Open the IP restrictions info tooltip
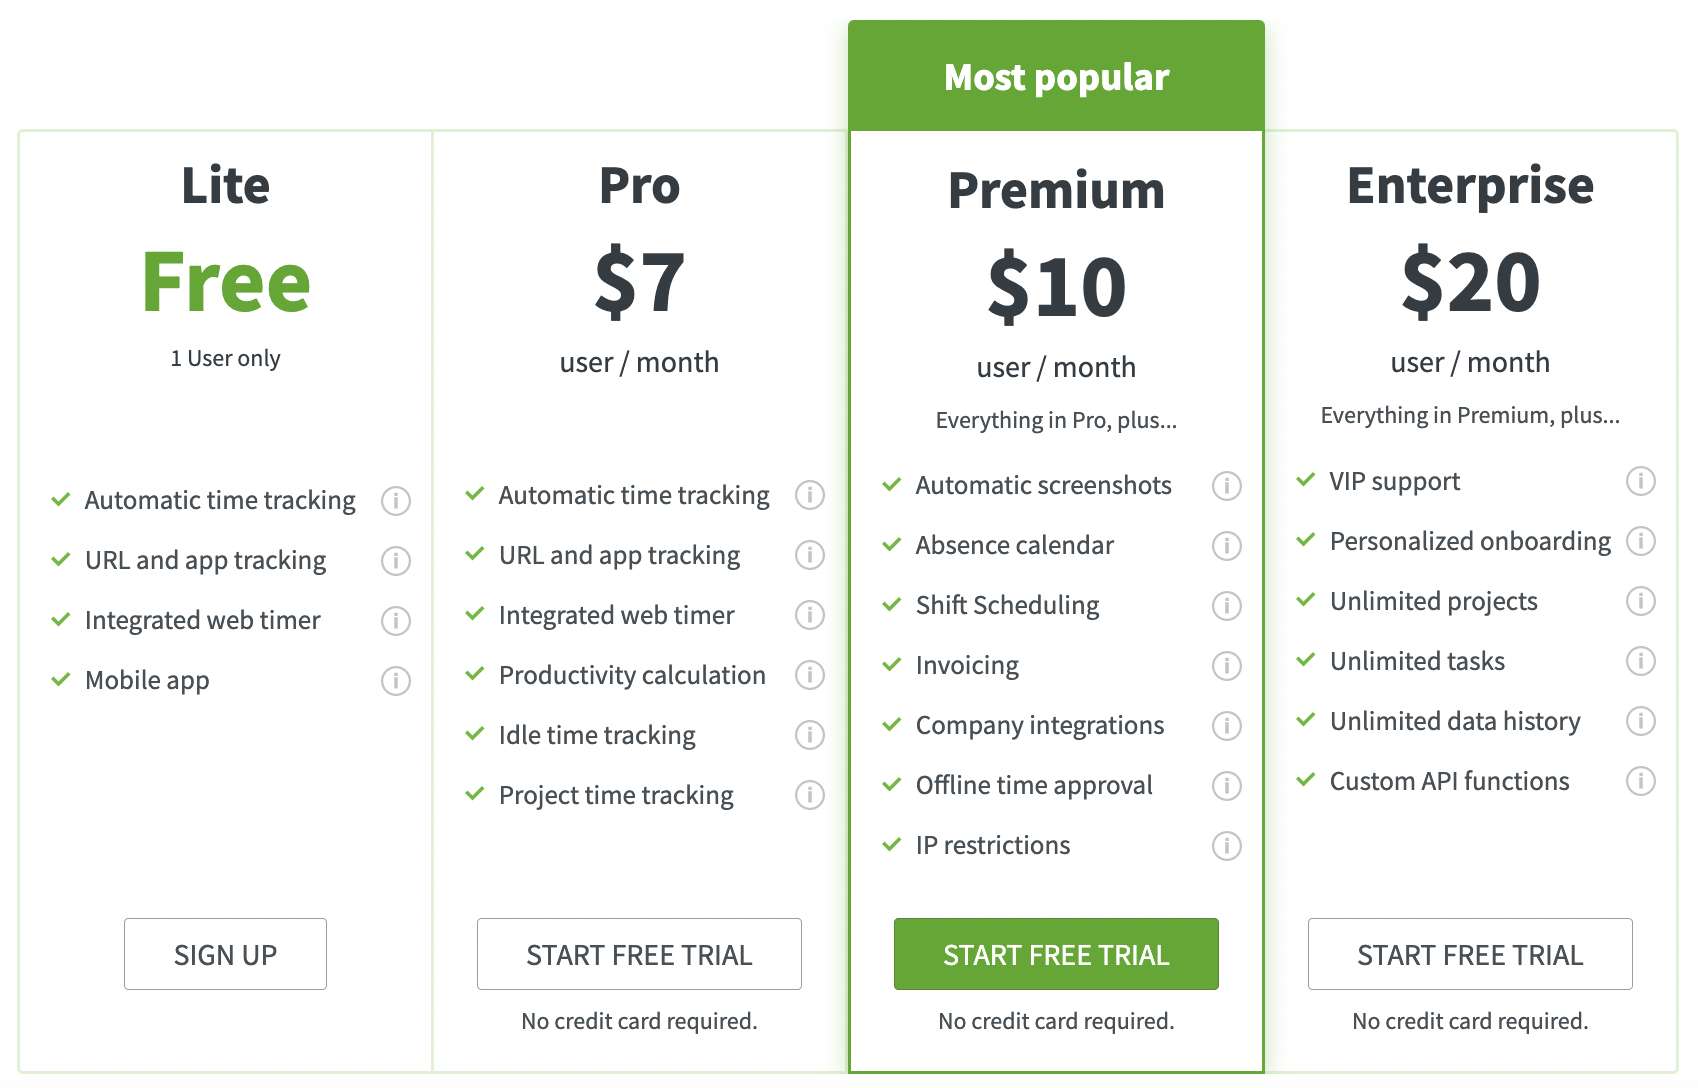 tap(1227, 846)
